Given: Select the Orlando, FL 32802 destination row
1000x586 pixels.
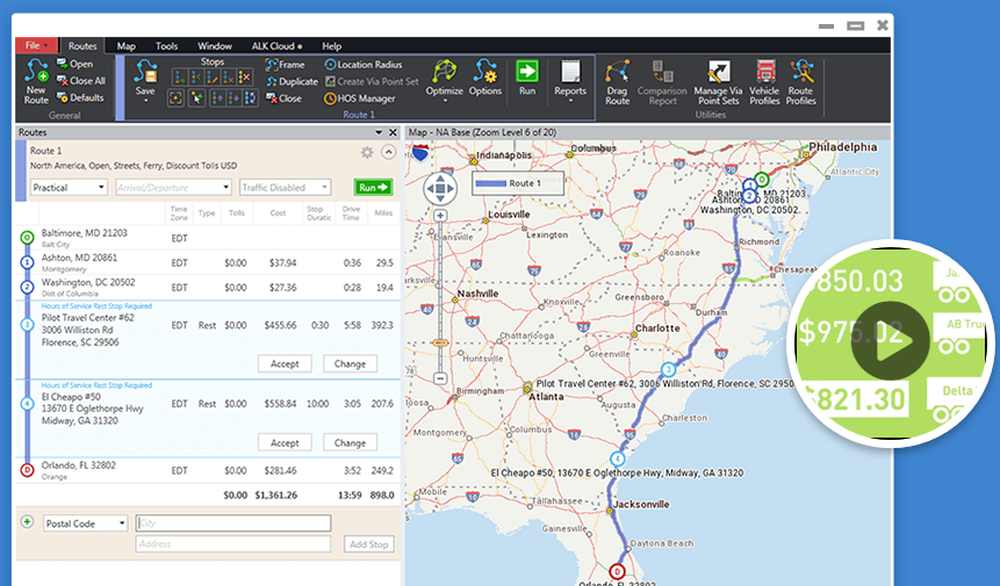Looking at the screenshot, I should 209,471.
